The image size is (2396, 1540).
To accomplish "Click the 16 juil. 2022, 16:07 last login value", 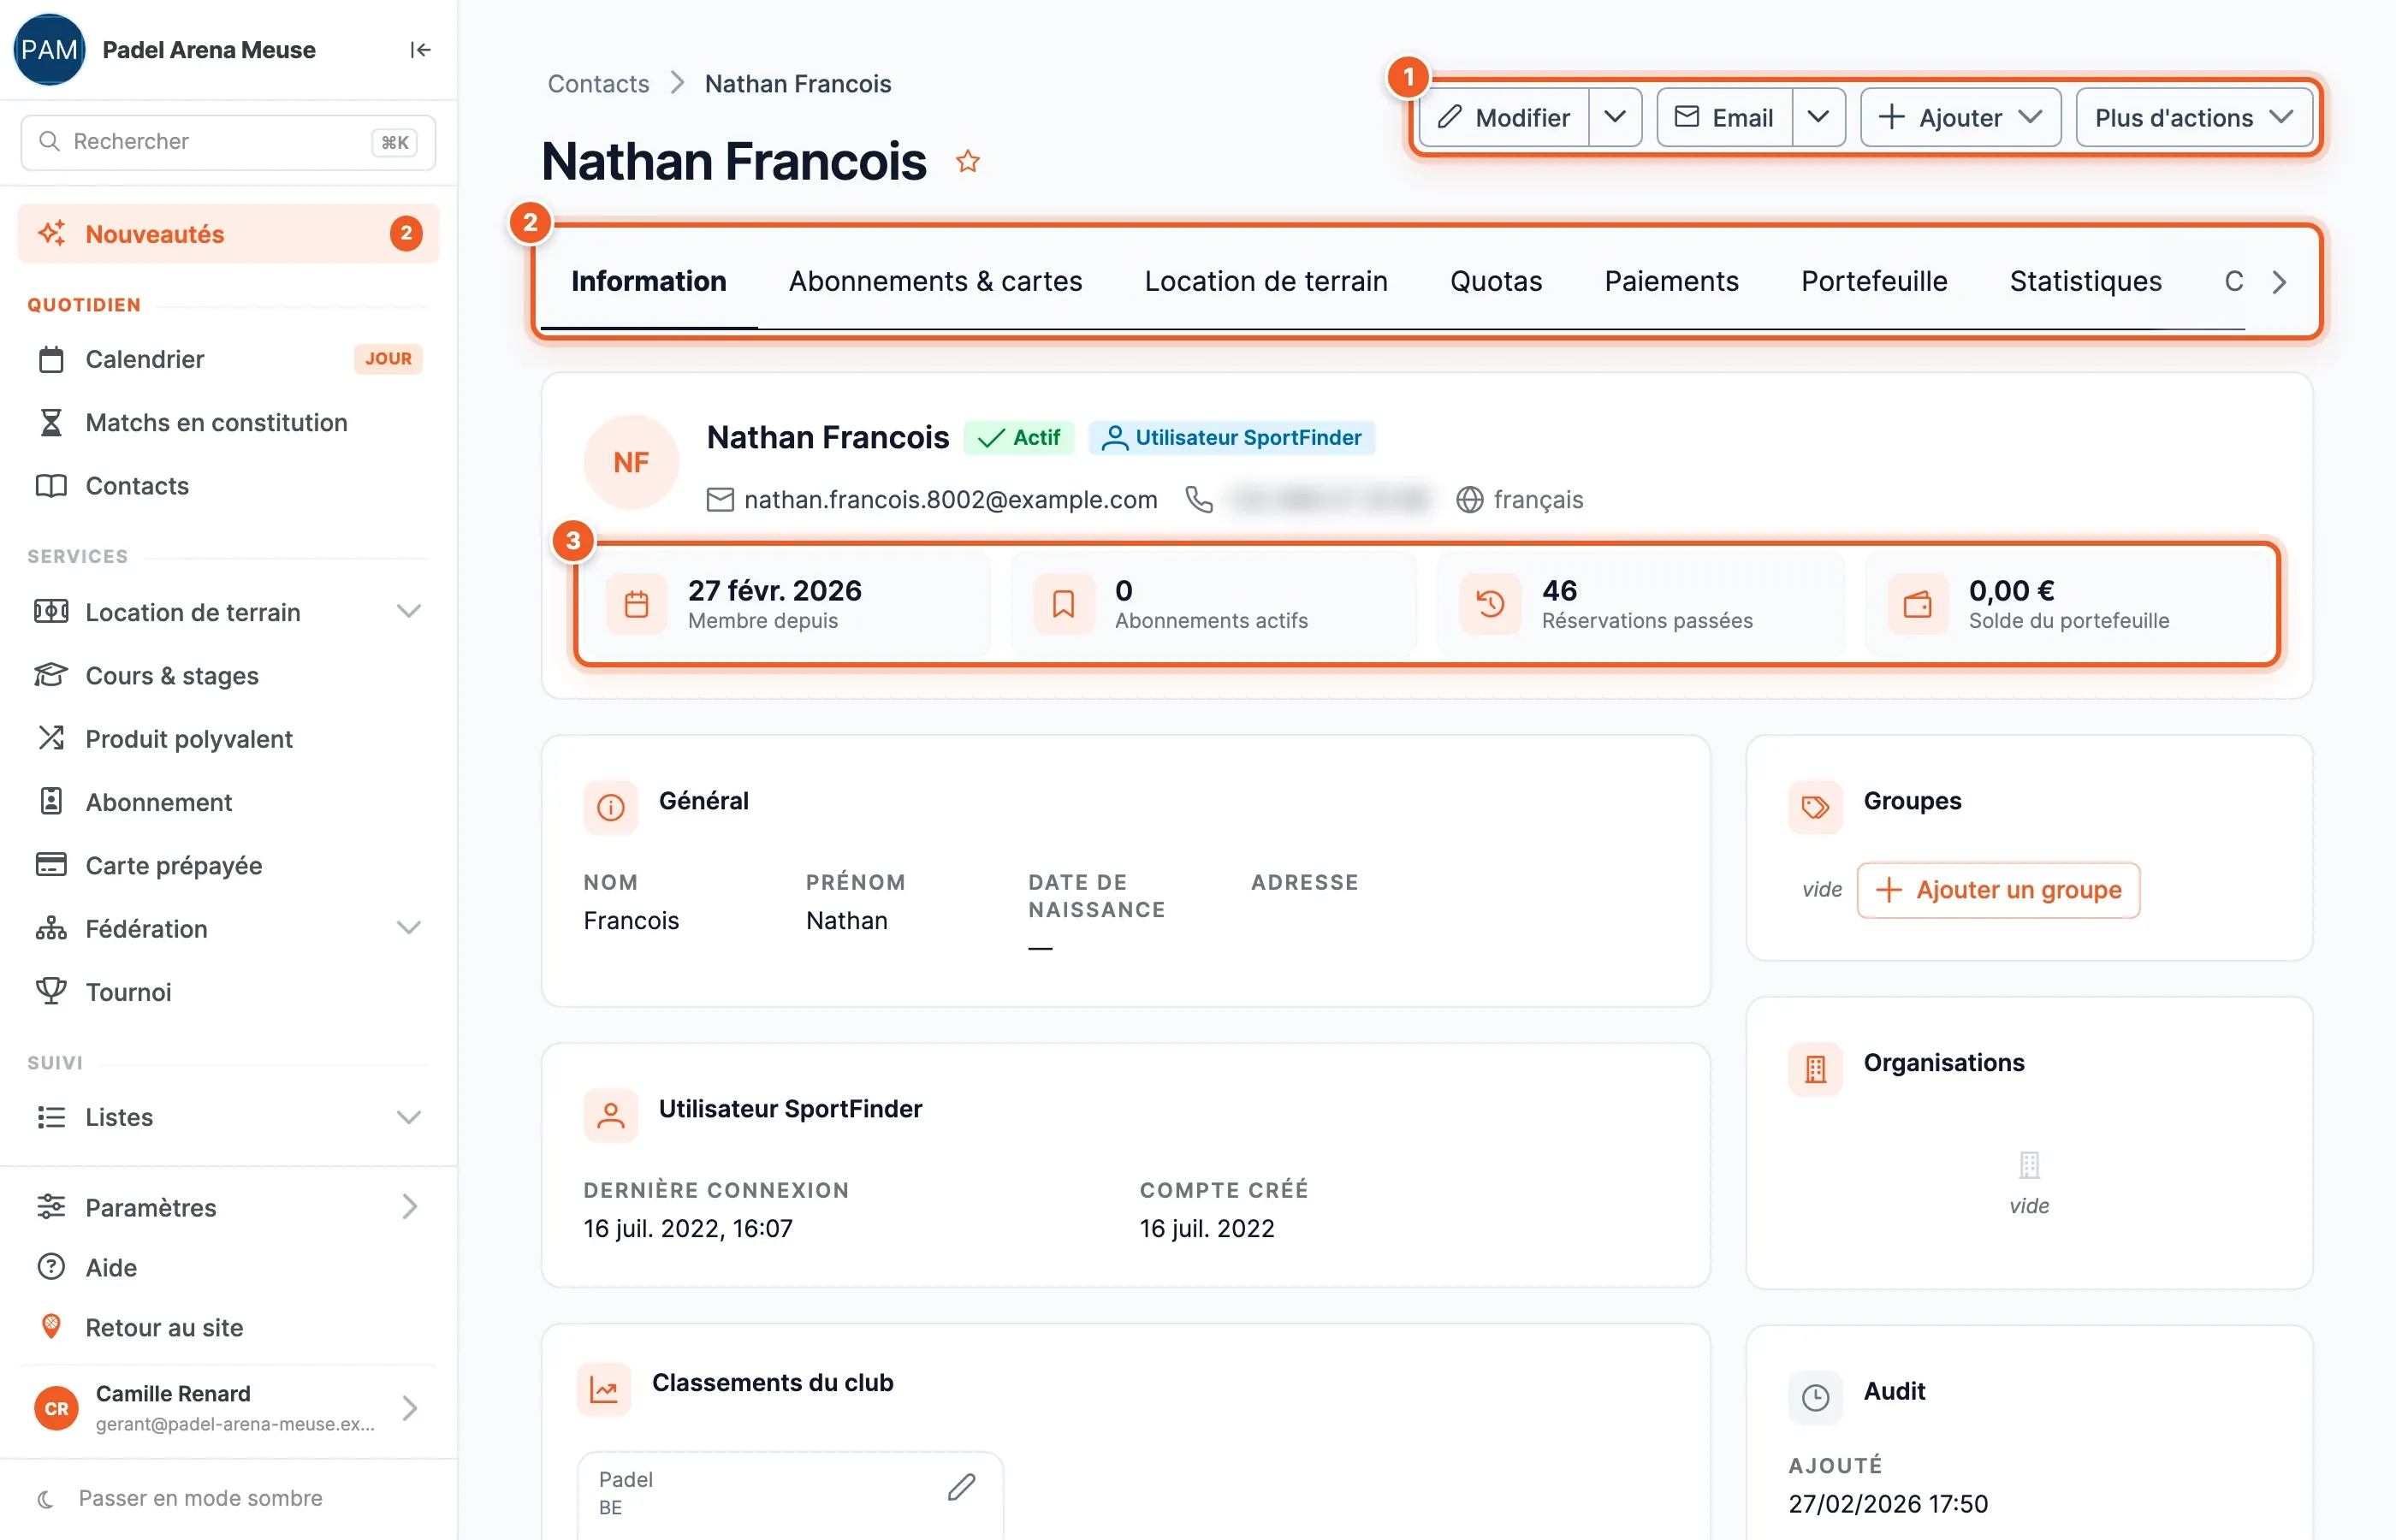I will [688, 1228].
